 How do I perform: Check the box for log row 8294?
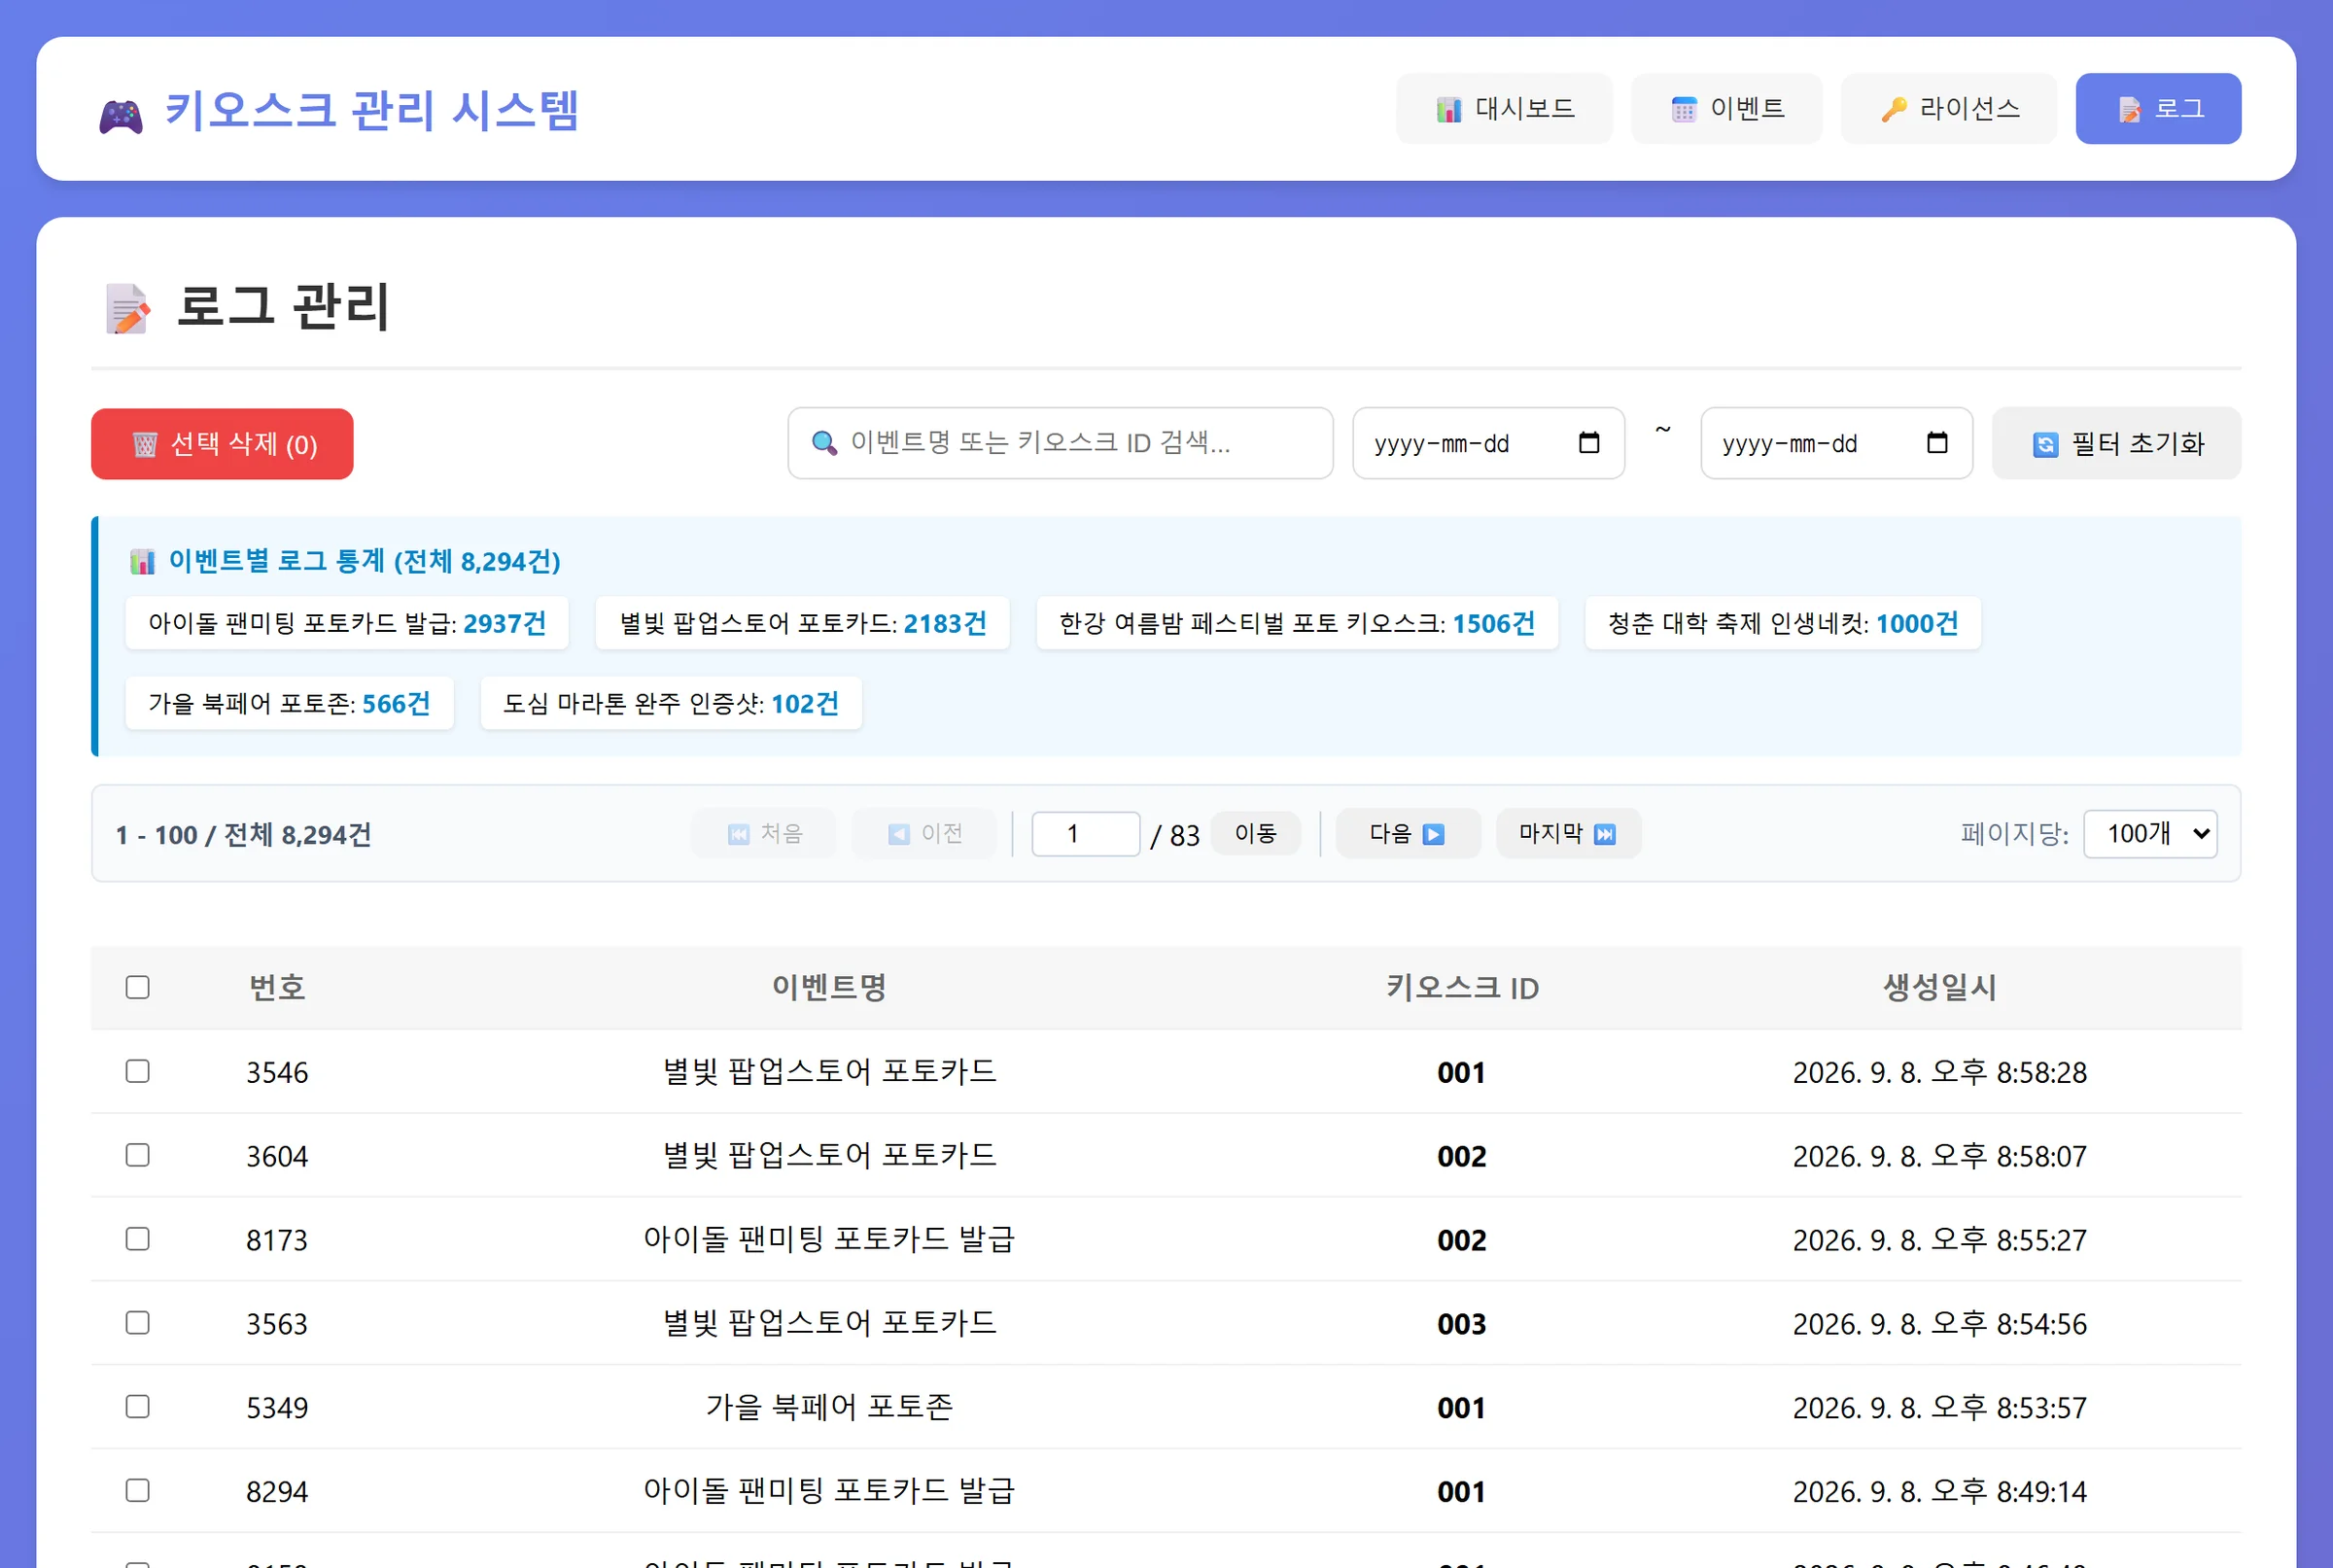click(138, 1490)
